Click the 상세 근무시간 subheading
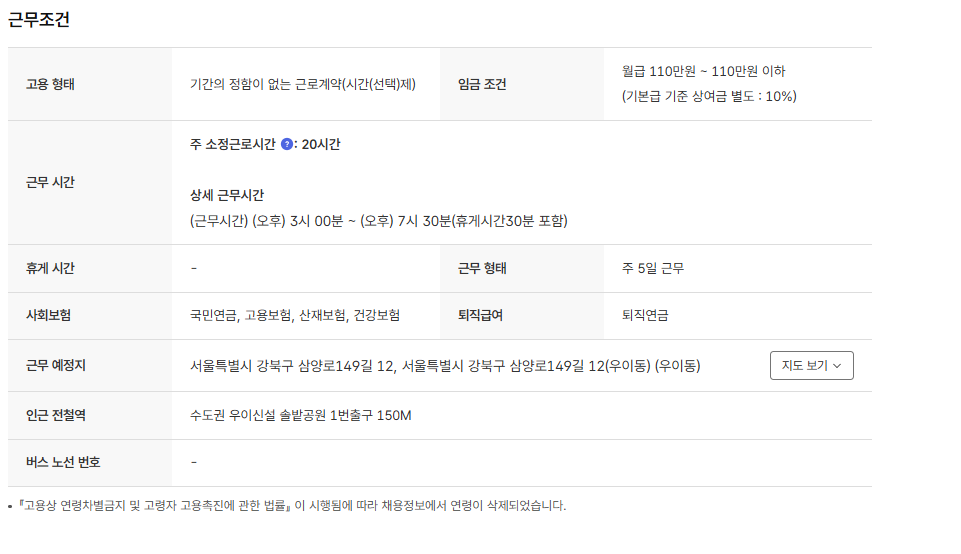 [226, 195]
